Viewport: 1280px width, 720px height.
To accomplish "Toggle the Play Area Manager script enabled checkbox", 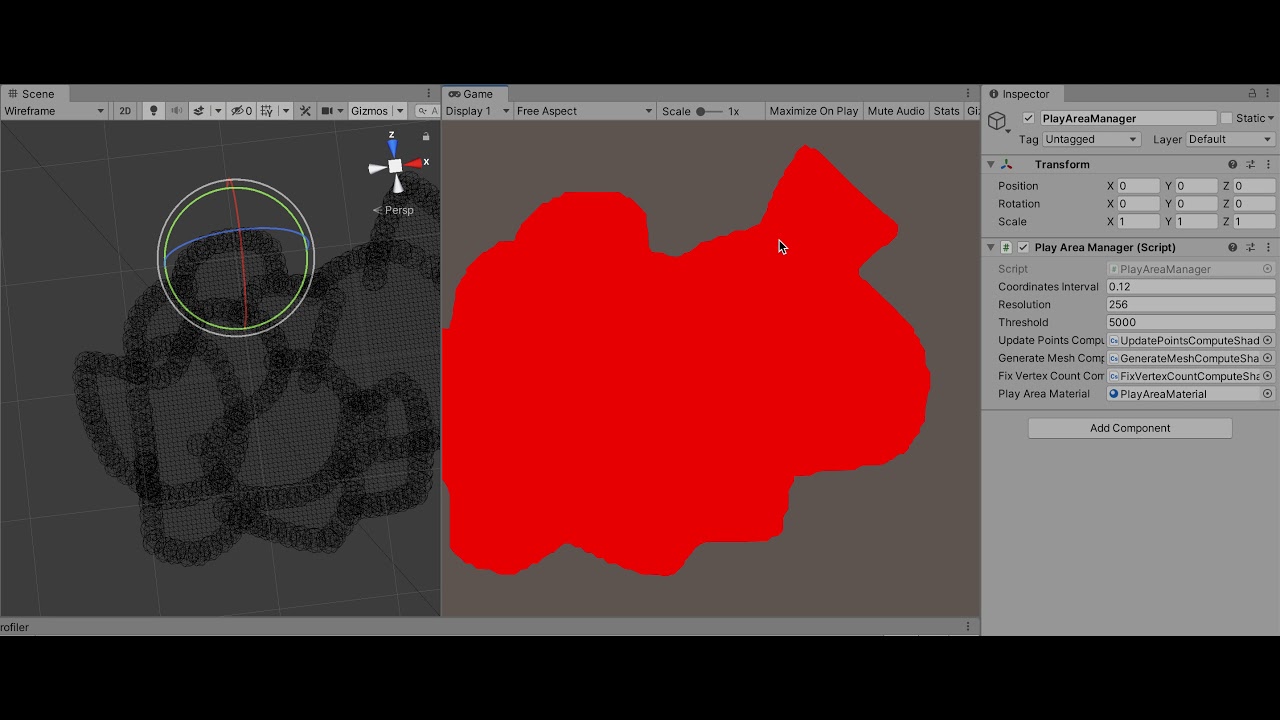I will [1023, 247].
